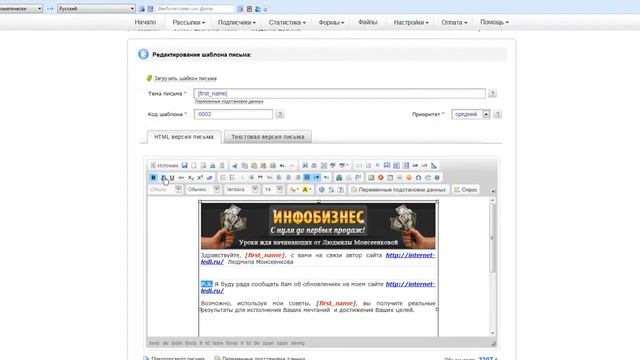Open the Styles dropdown in editor
Screen dimensions: 640x360
click(165, 189)
